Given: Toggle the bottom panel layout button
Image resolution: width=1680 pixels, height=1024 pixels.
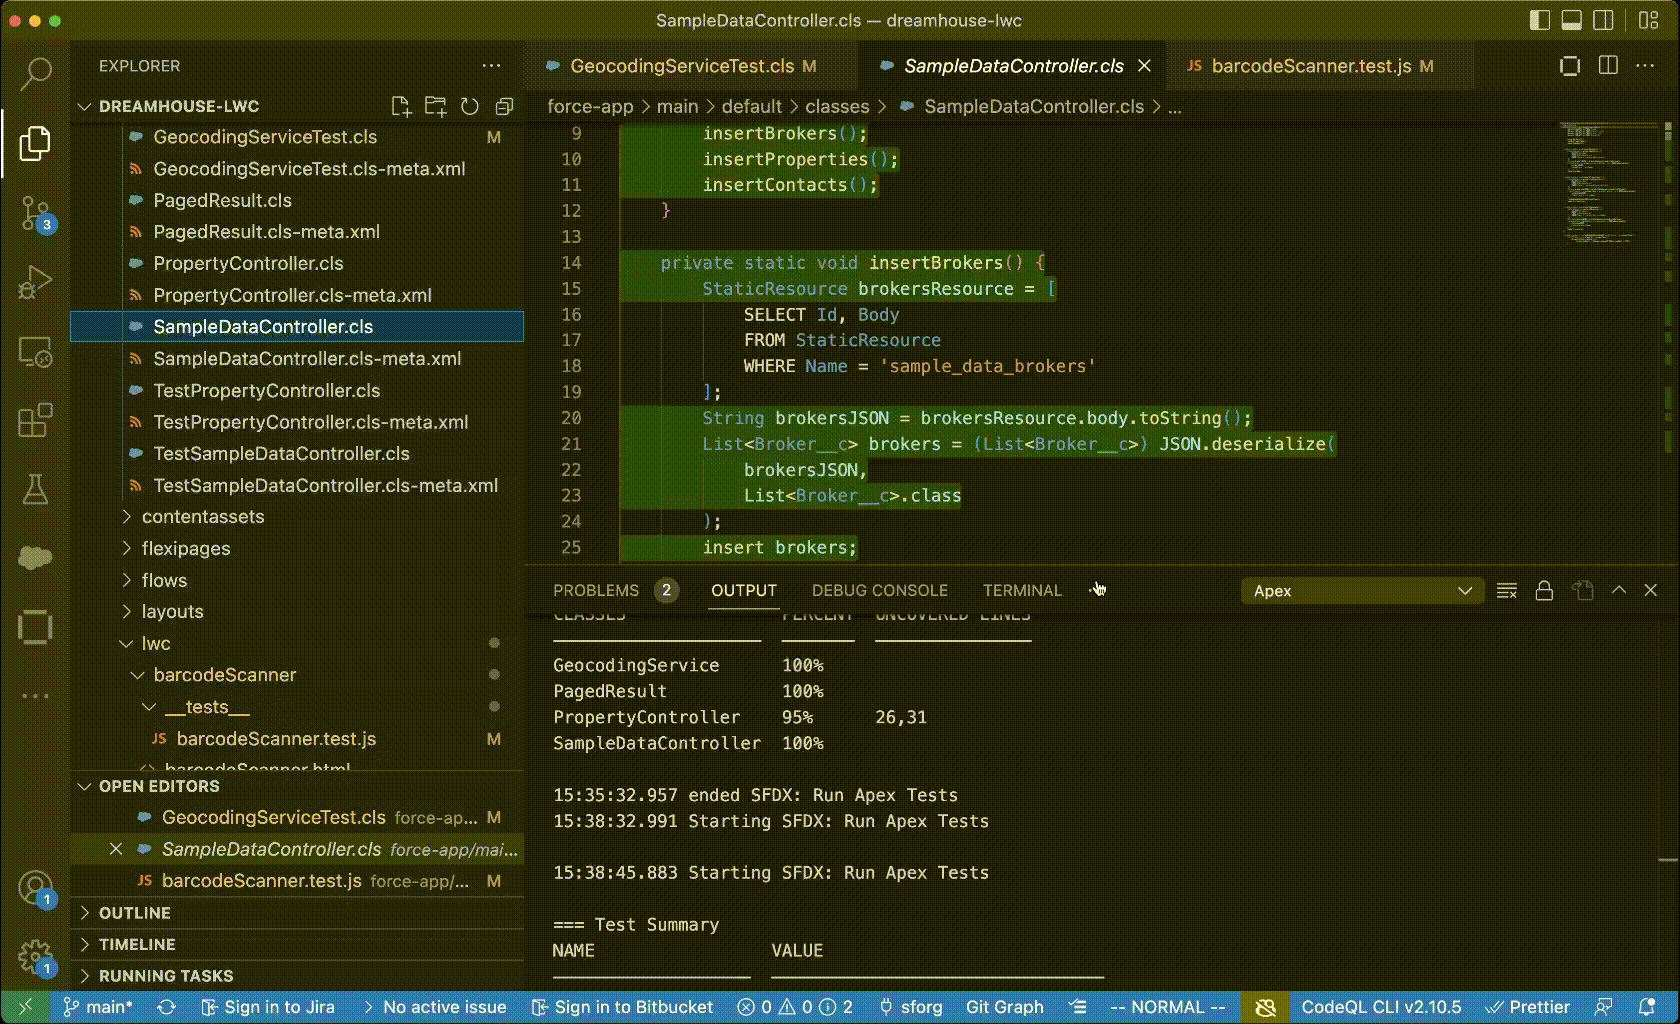Looking at the screenshot, I should (1571, 20).
